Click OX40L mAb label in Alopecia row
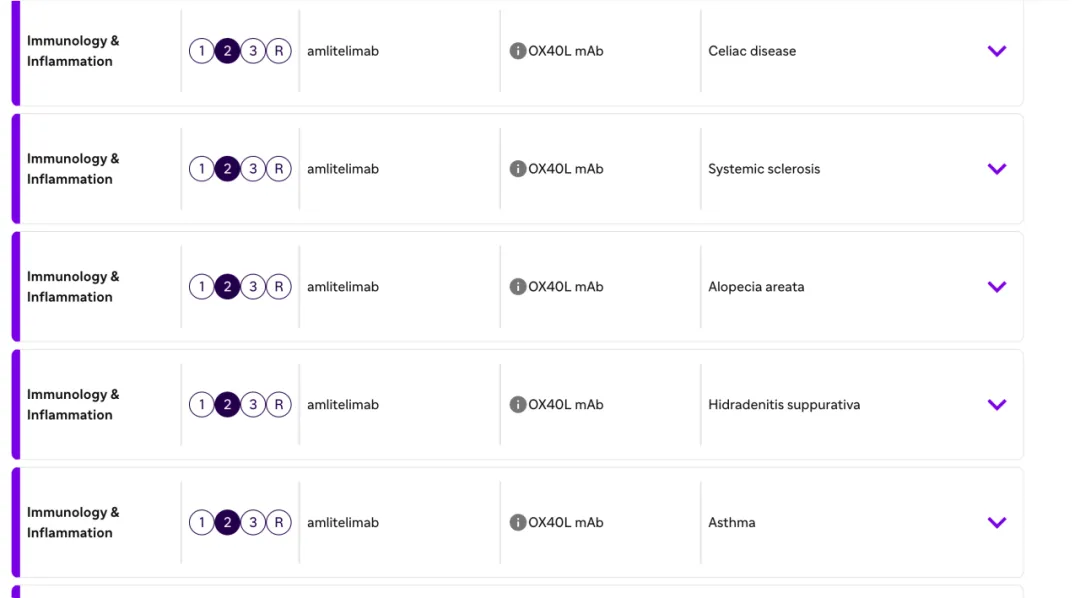 pyautogui.click(x=566, y=287)
